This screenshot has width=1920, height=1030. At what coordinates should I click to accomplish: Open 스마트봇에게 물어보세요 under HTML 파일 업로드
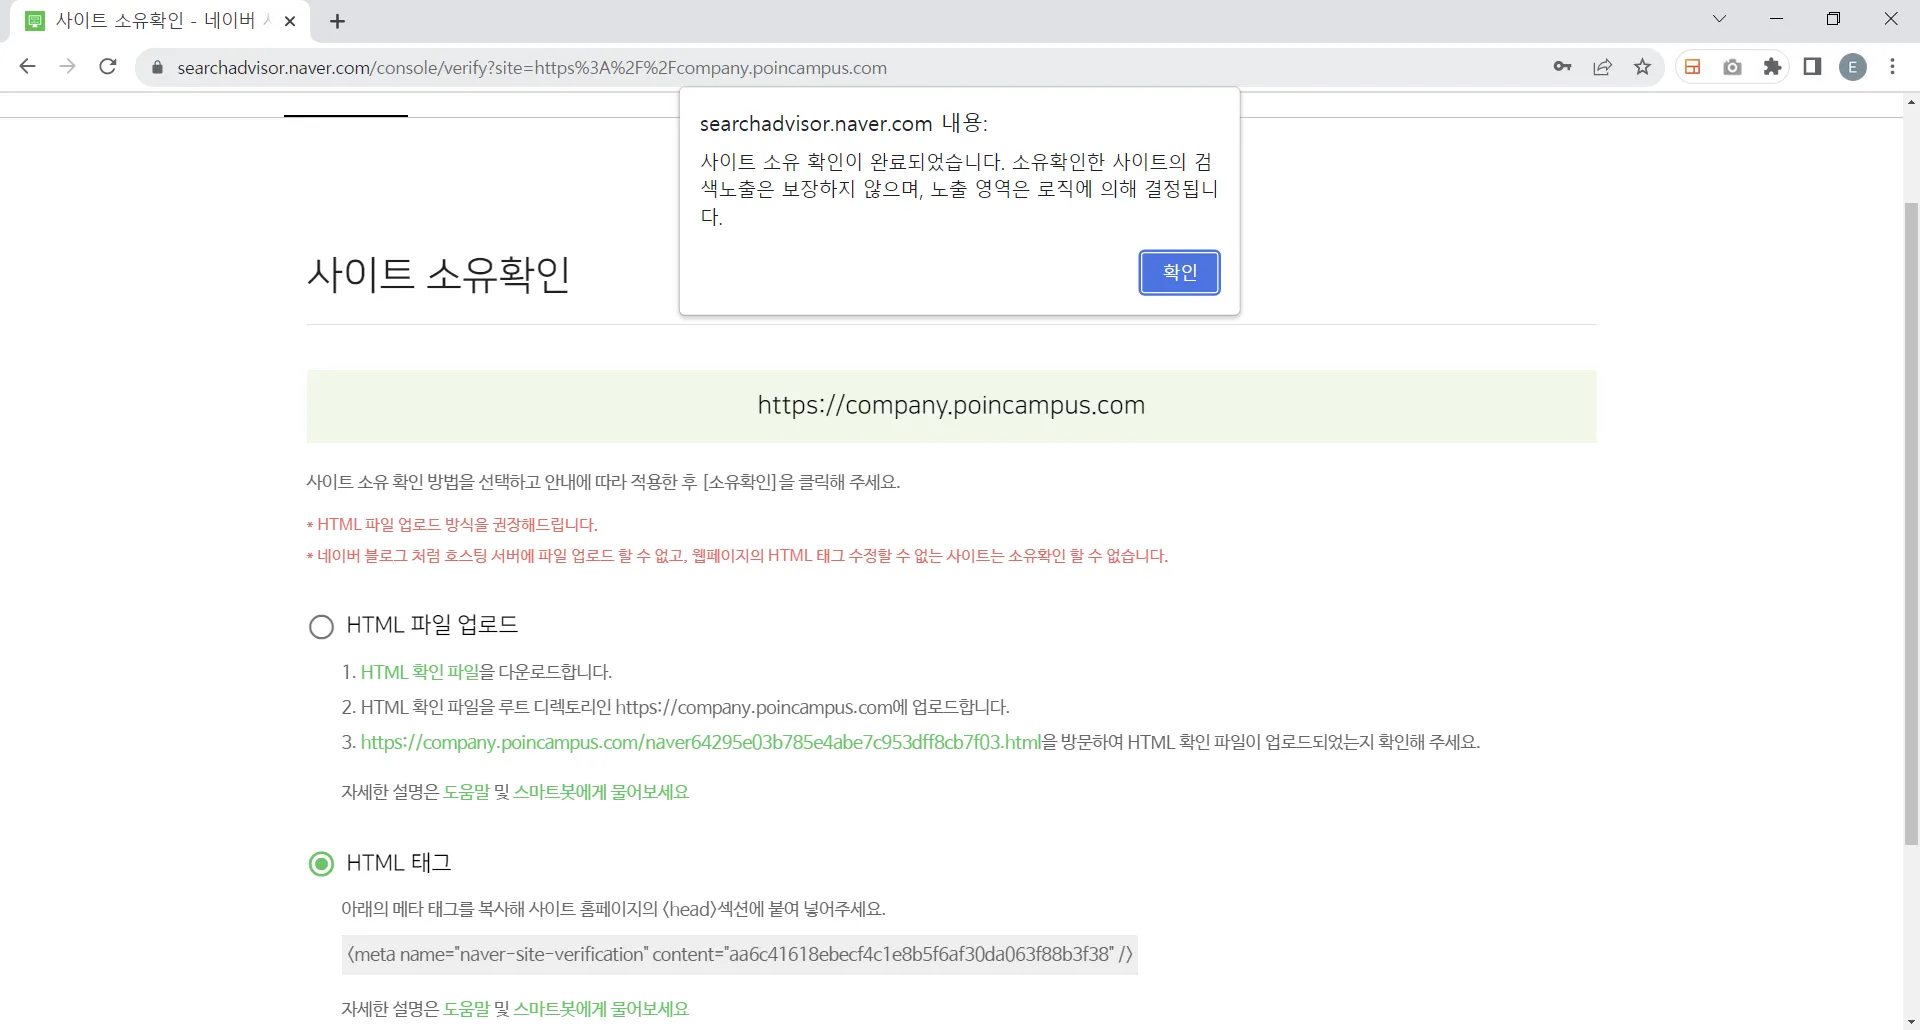pyautogui.click(x=601, y=792)
